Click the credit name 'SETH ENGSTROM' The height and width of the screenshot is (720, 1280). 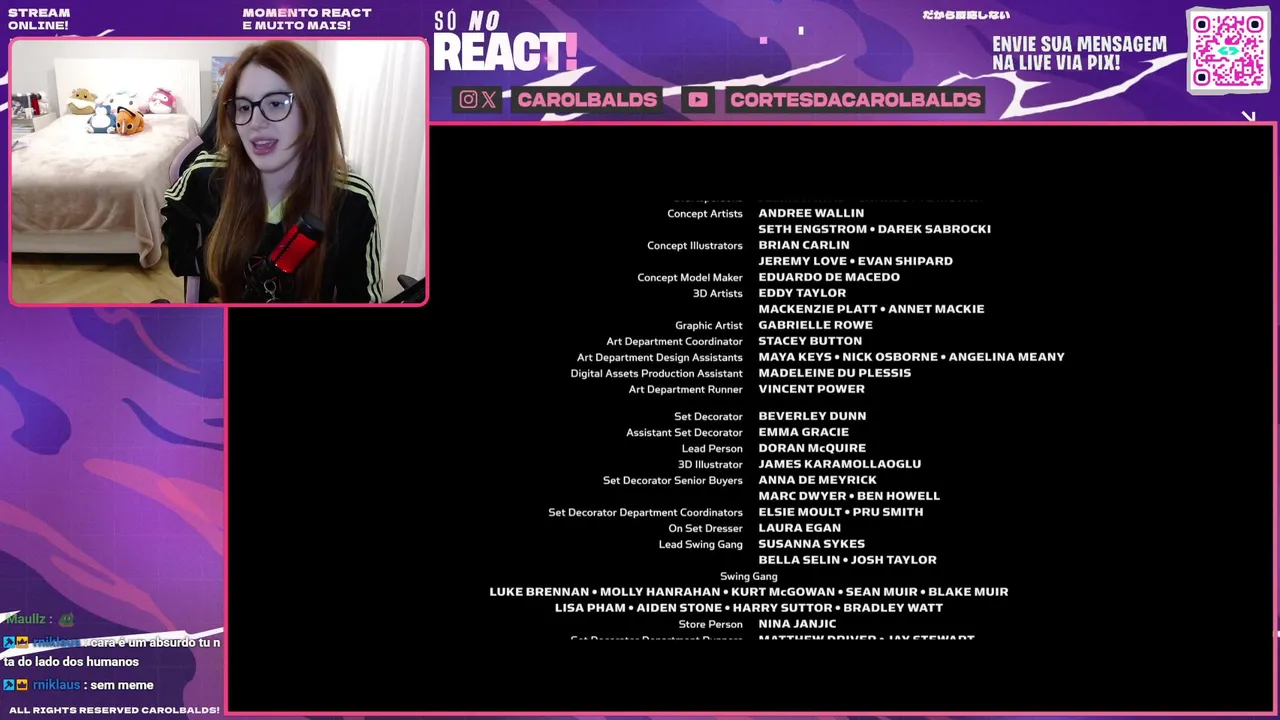(x=812, y=229)
